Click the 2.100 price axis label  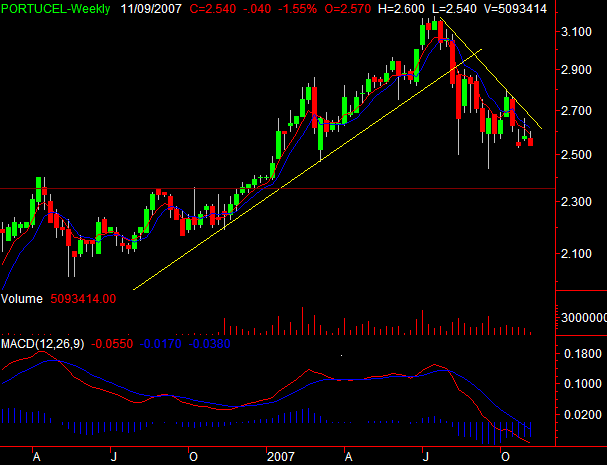click(576, 254)
